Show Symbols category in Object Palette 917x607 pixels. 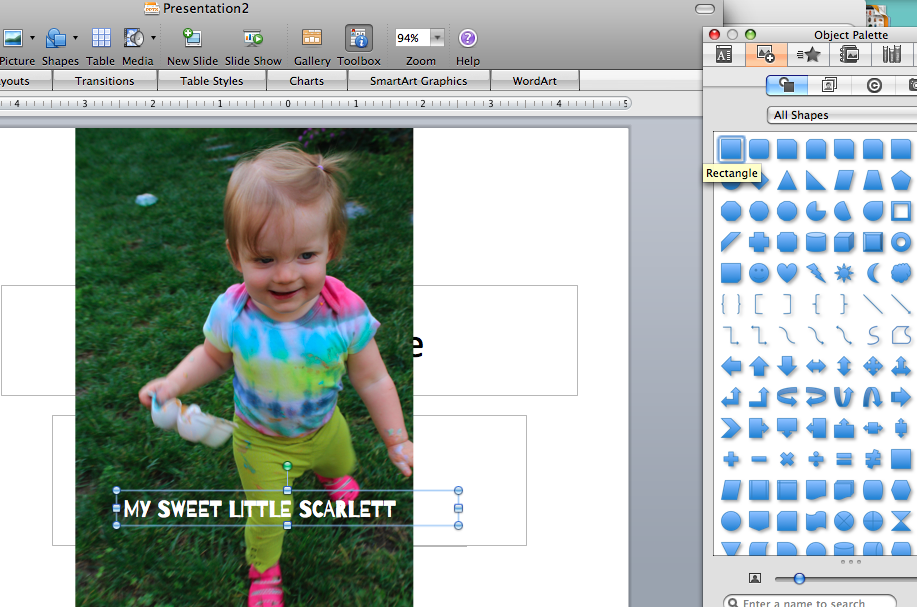874,85
